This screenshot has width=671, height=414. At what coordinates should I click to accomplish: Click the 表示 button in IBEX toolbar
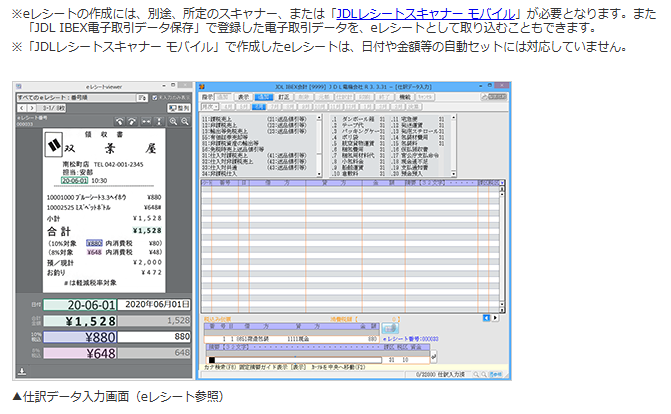point(243,97)
